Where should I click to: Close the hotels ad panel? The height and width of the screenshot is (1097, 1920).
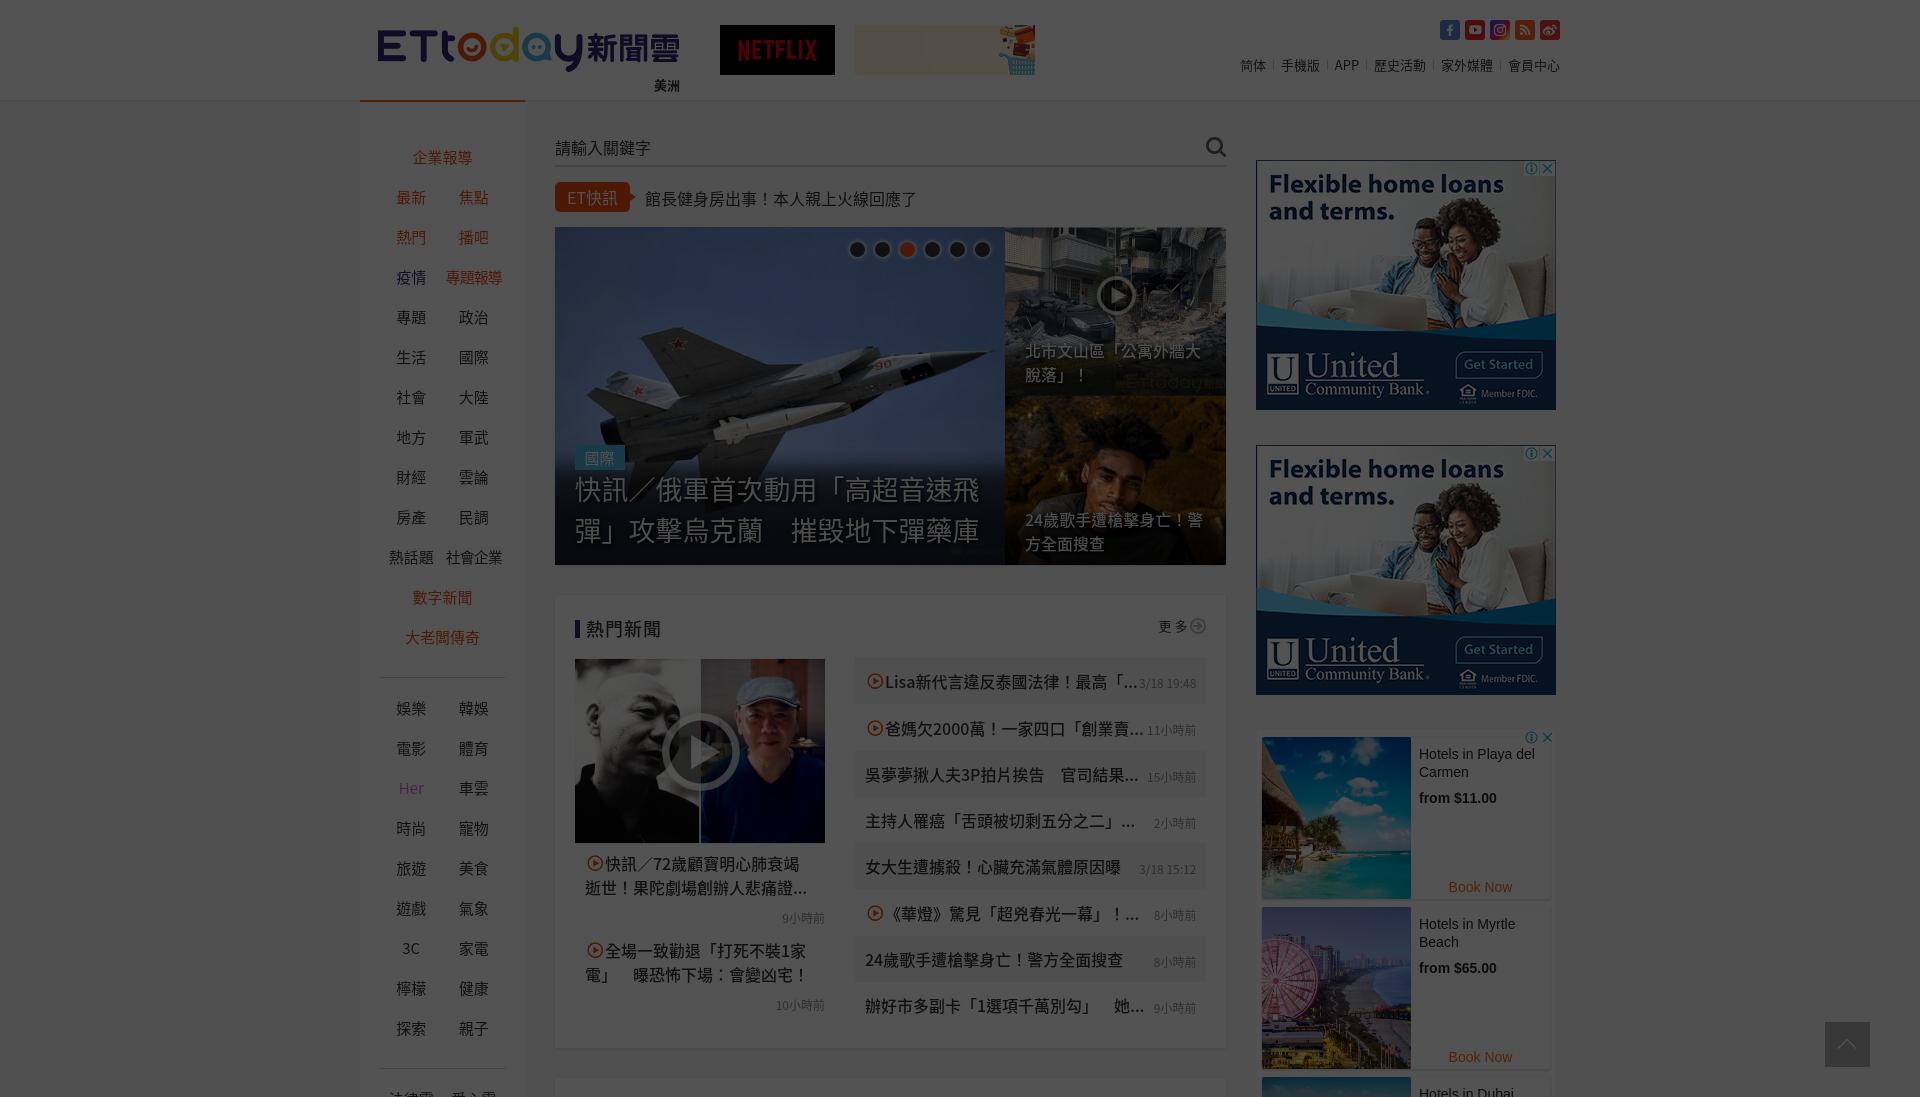(1548, 737)
